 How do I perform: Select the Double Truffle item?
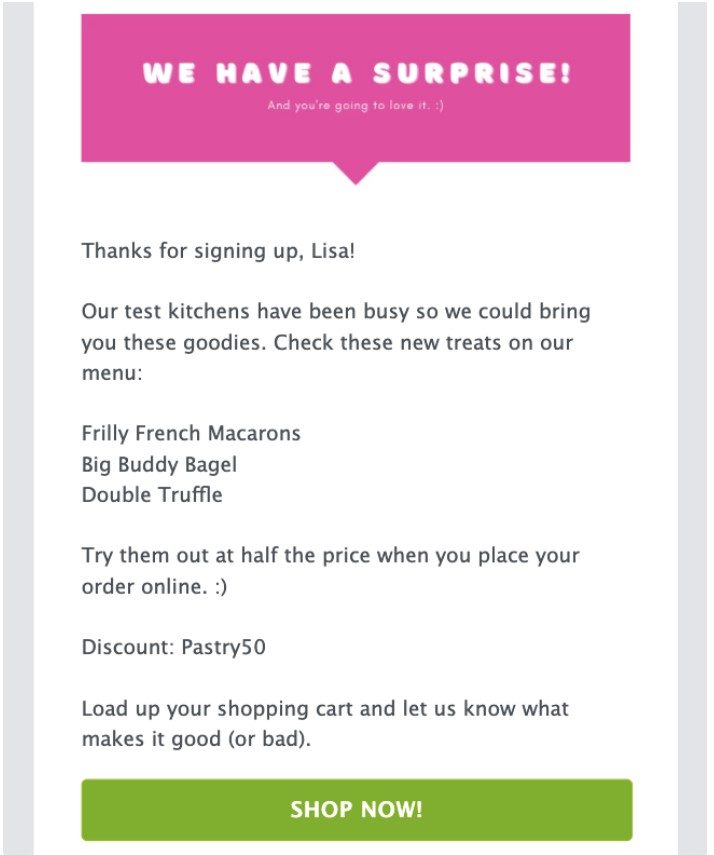point(152,494)
